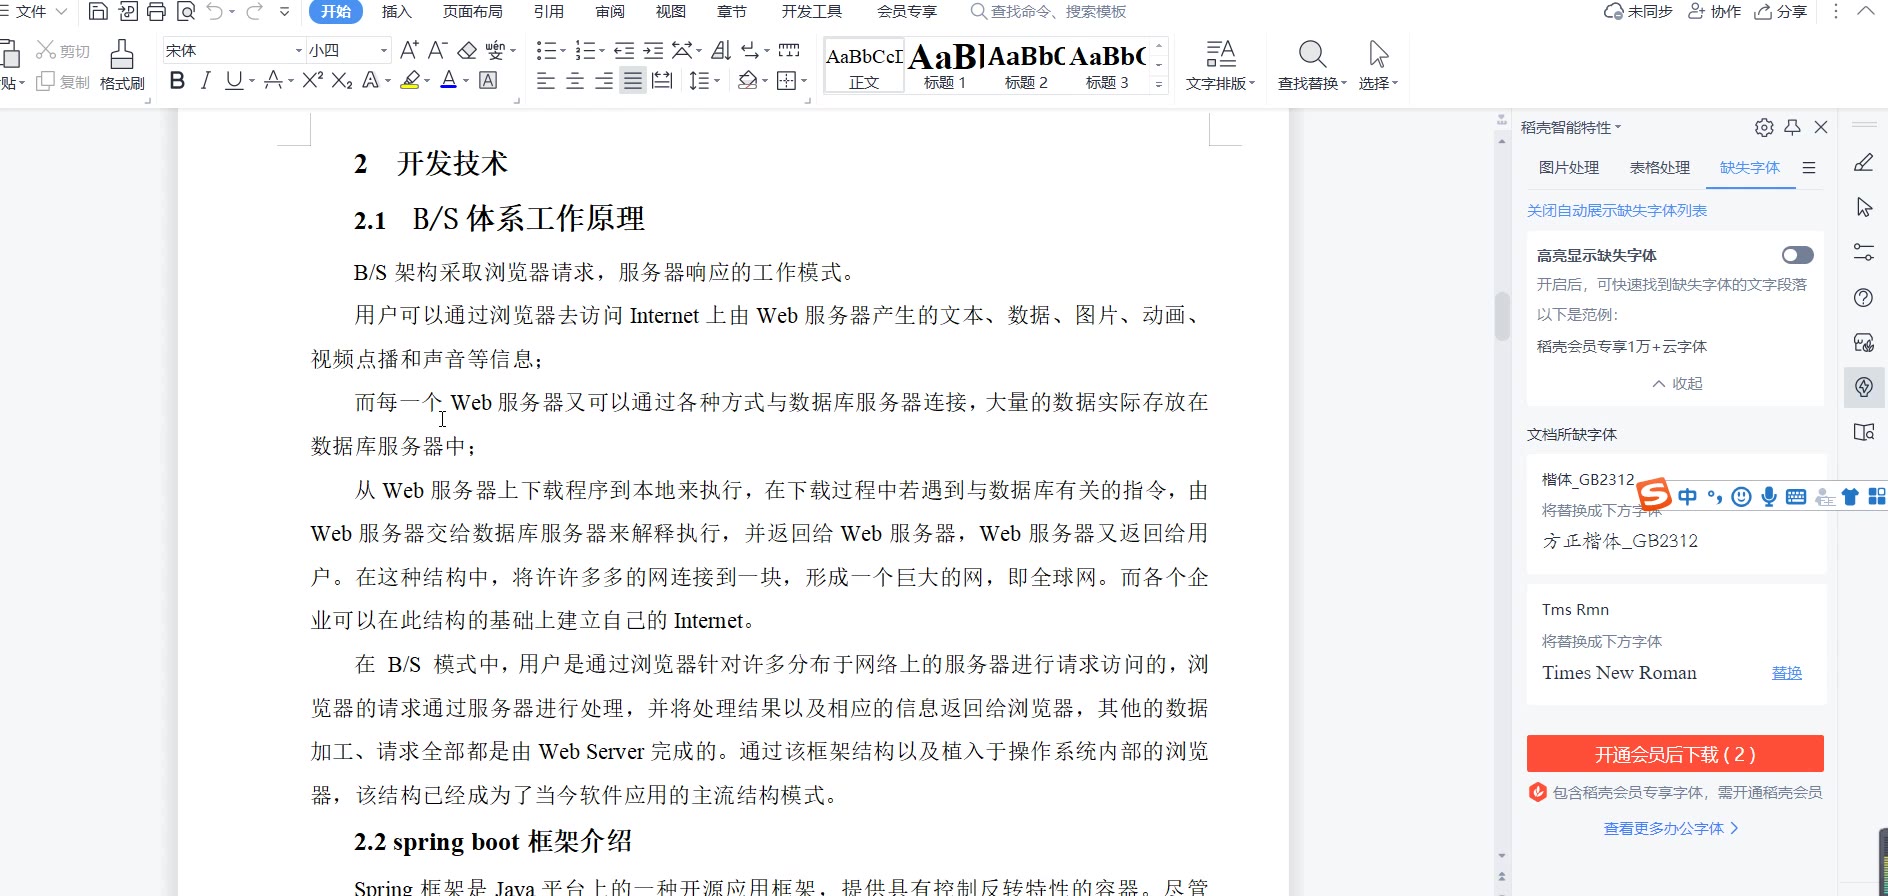
Task: Click 关闭自动展示缺失字体列表 link
Action: click(1616, 210)
